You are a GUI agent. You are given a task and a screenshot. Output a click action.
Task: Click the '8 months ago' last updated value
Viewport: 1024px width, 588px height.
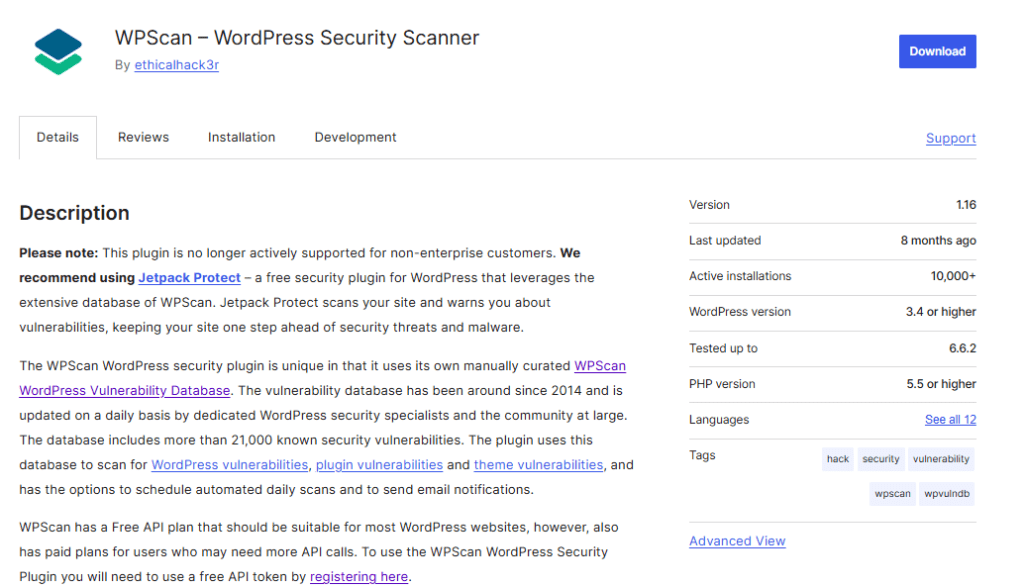coord(938,240)
